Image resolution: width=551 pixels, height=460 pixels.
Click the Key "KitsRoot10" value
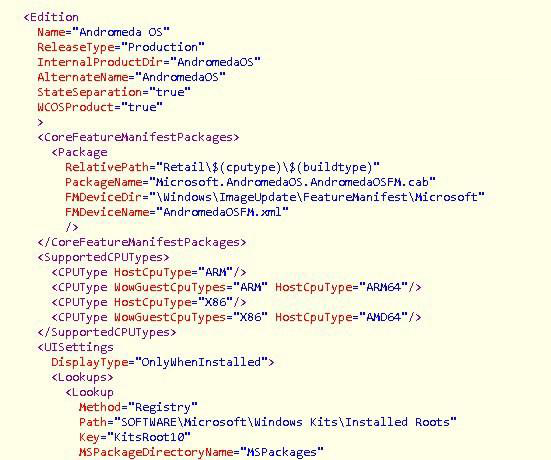pyautogui.click(x=149, y=438)
